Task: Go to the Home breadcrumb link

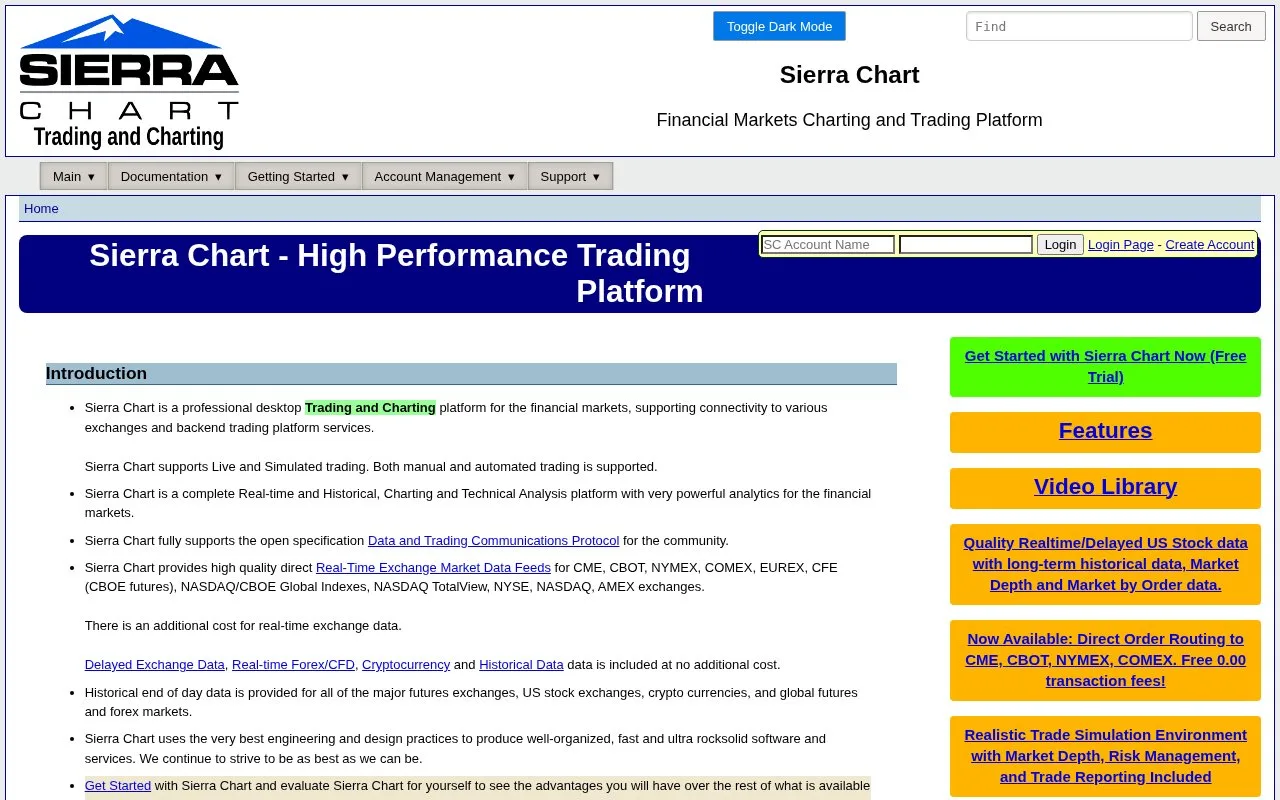Action: (41, 208)
